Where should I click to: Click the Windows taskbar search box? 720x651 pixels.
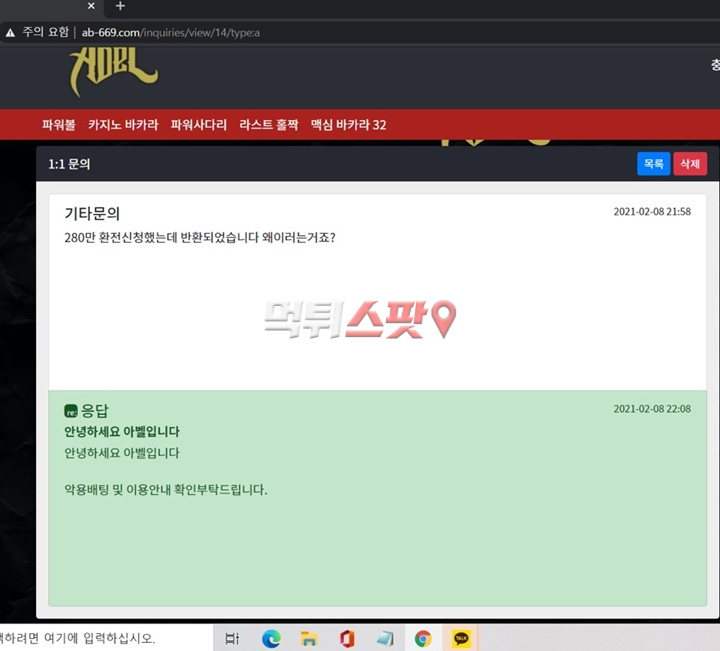click(x=106, y=638)
